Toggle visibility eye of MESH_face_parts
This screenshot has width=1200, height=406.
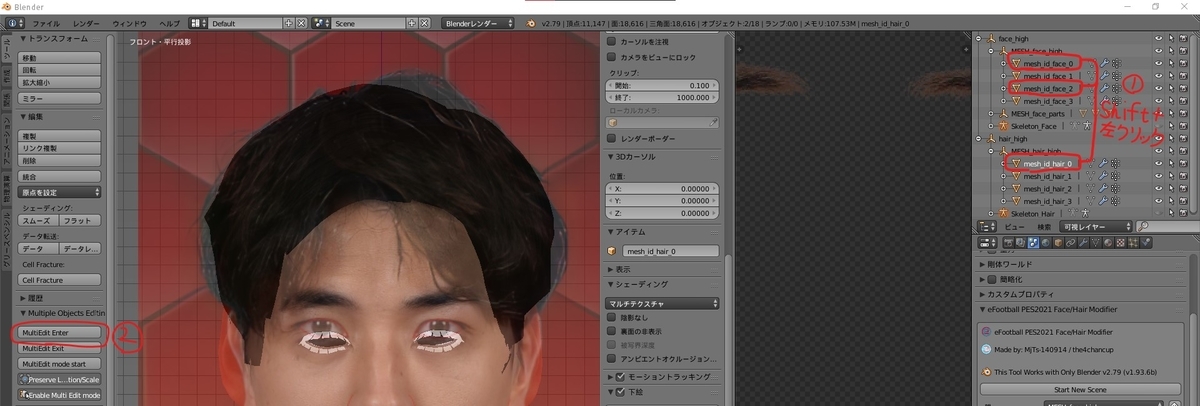pos(1158,113)
